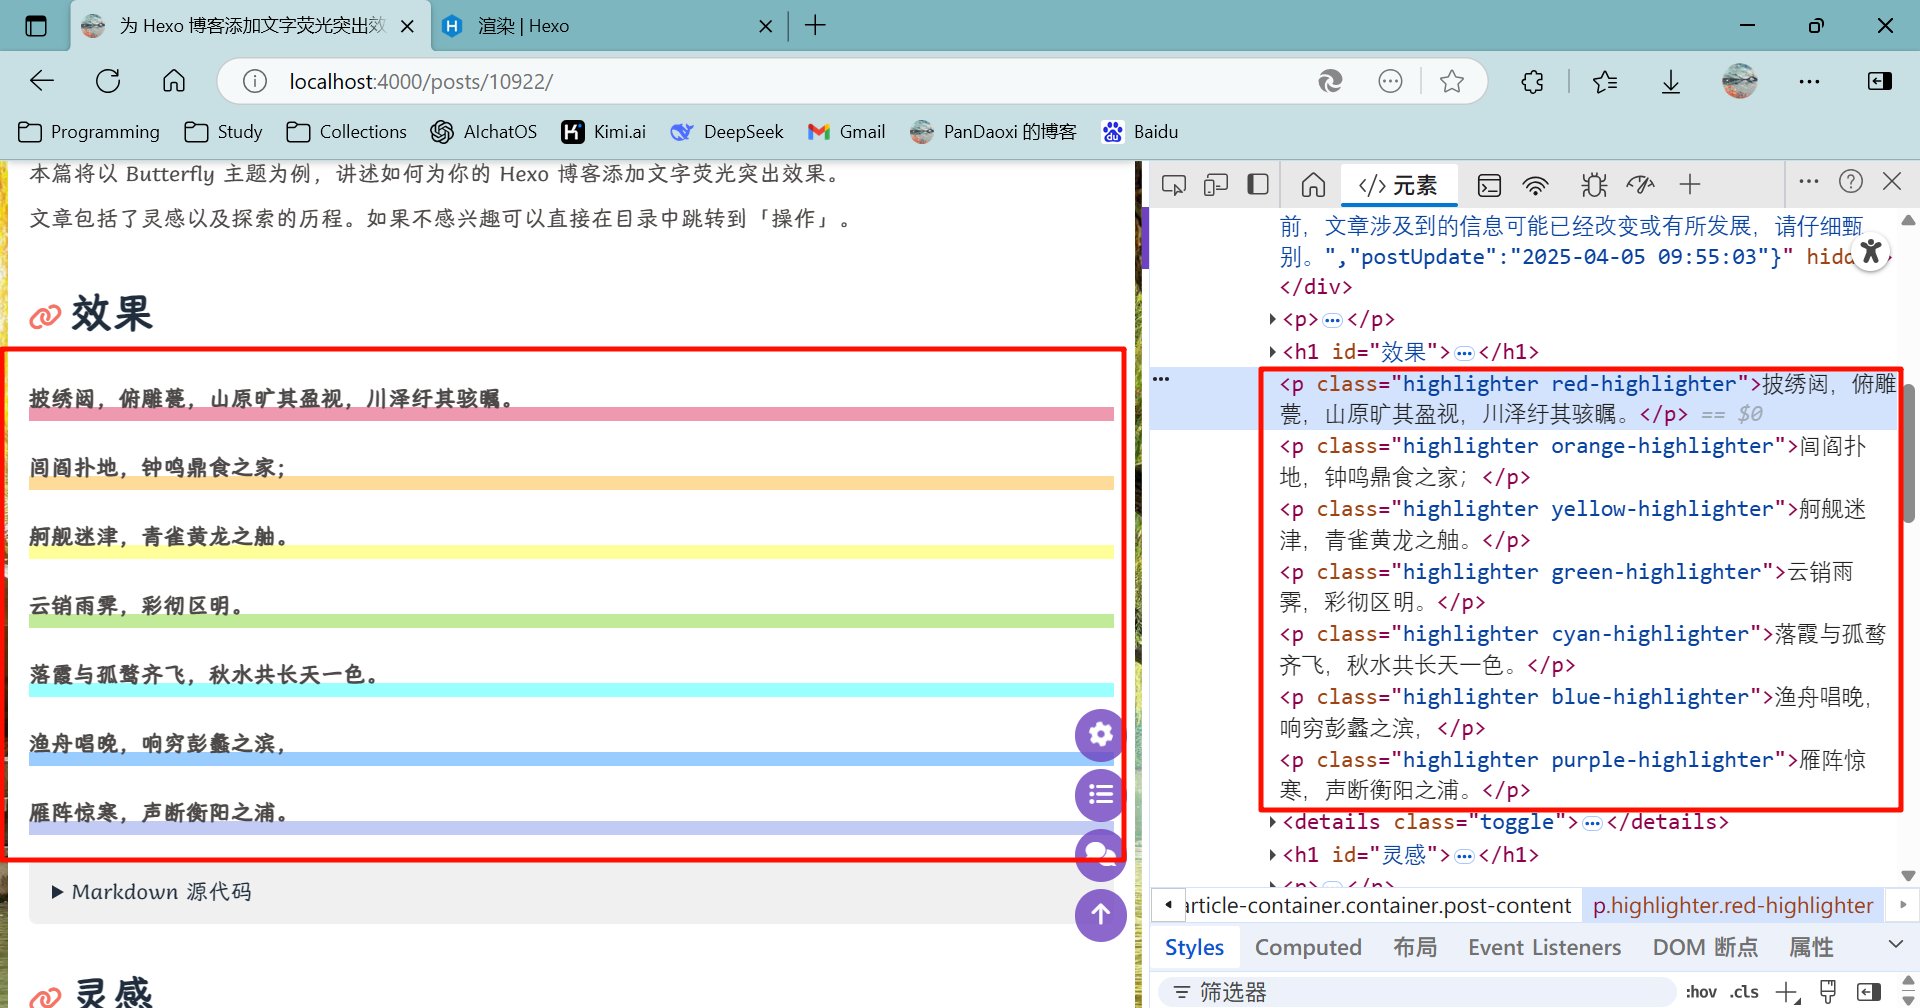
Task: Open the floating table of contents icon
Action: coord(1100,795)
